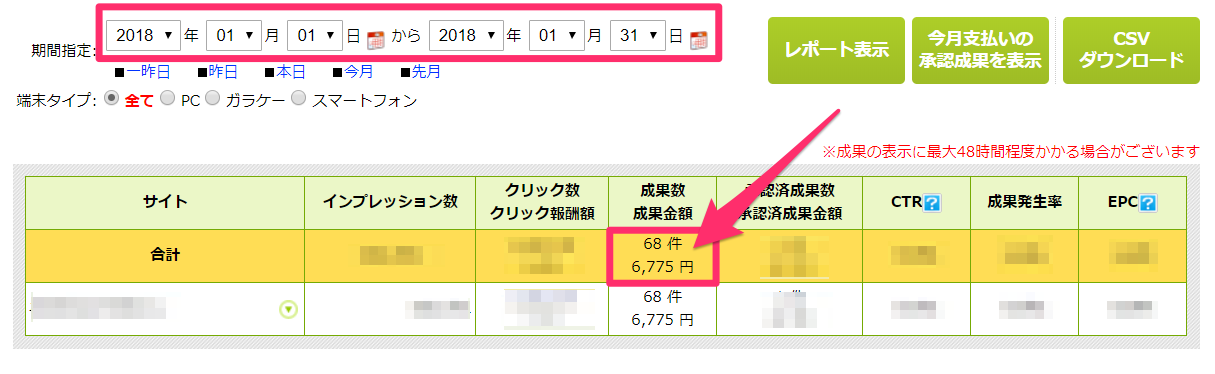Click the 本日 quick date link
This screenshot has width=1215, height=374.
pos(290,72)
